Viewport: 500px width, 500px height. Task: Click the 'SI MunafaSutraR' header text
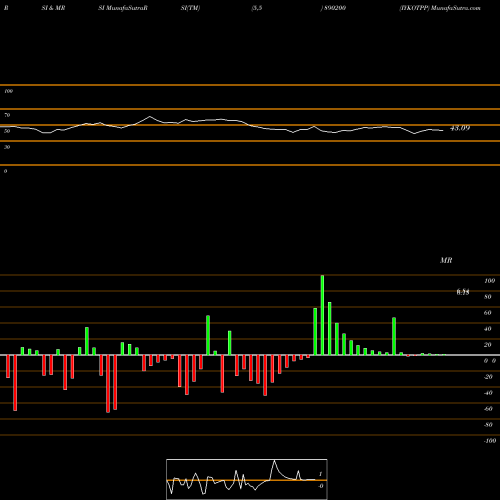click(x=123, y=8)
